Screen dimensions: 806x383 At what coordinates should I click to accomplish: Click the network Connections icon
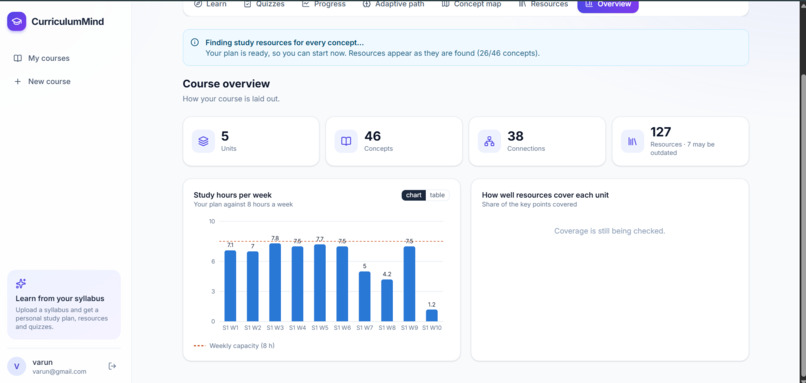pos(489,141)
